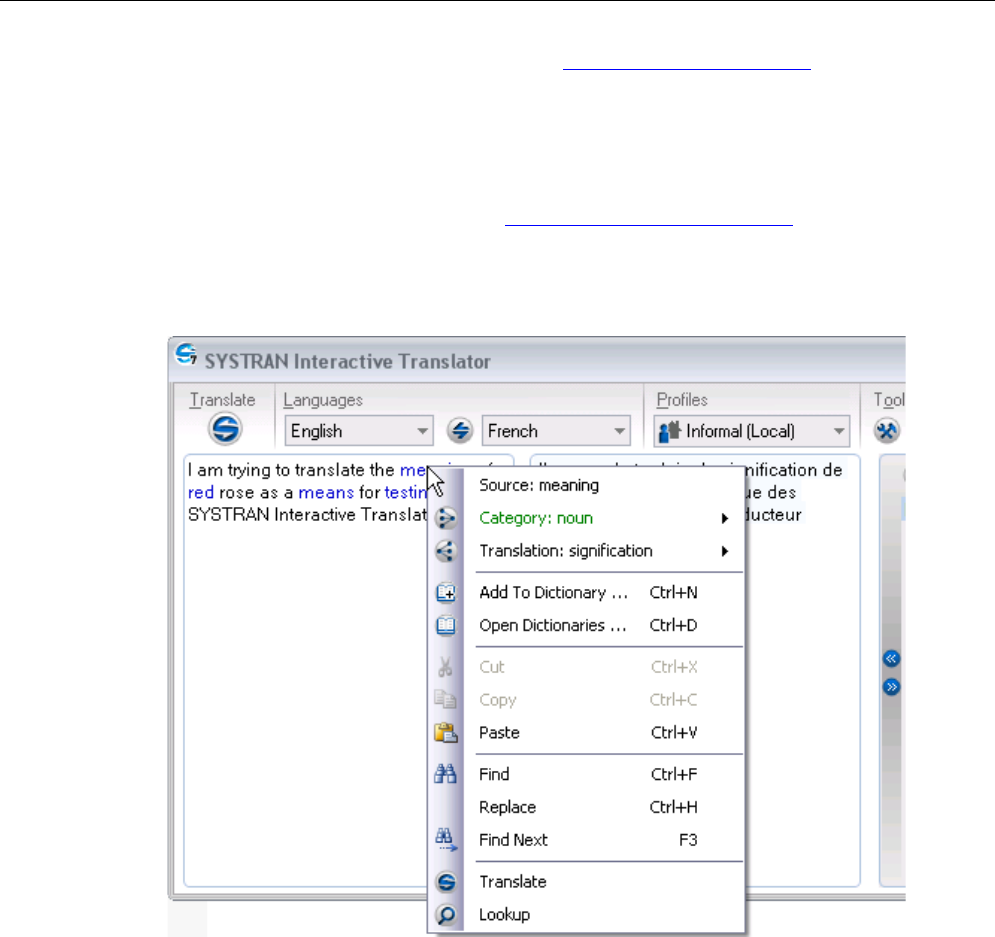Click the double right arrow panel button
995x937 pixels.
(891, 687)
